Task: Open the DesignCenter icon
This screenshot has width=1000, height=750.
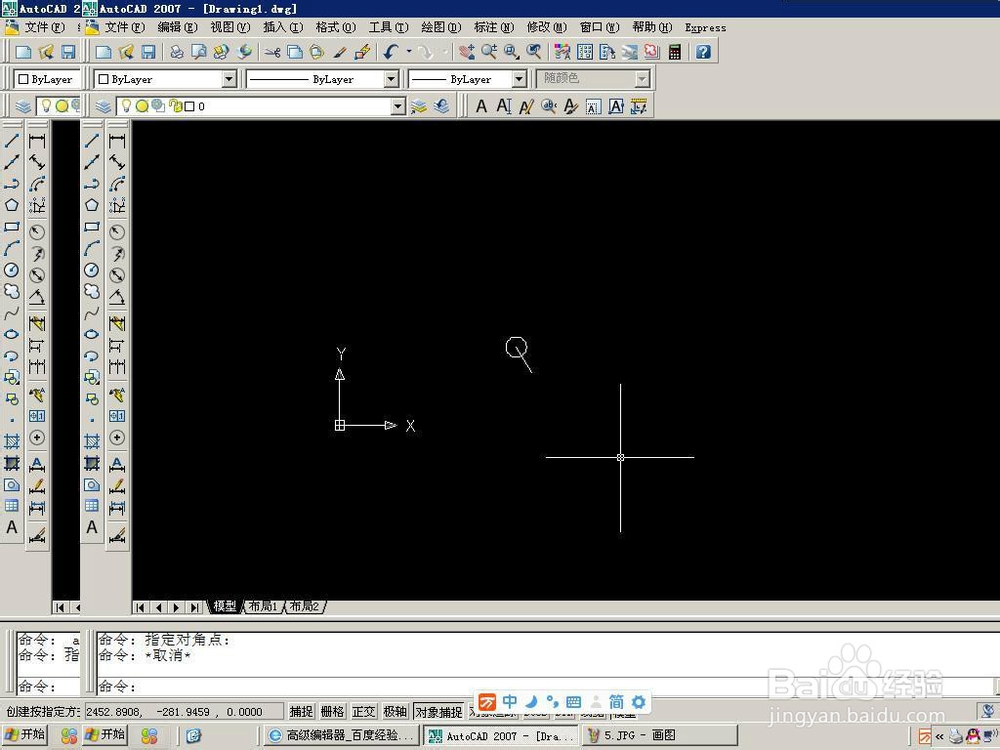Action: 585,52
